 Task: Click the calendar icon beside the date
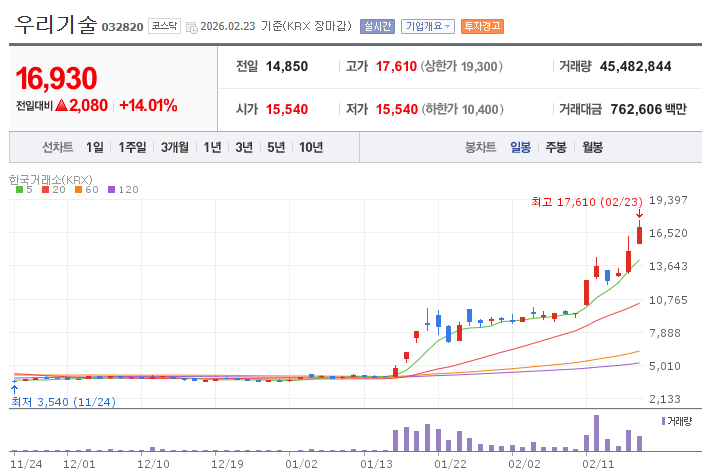192,28
